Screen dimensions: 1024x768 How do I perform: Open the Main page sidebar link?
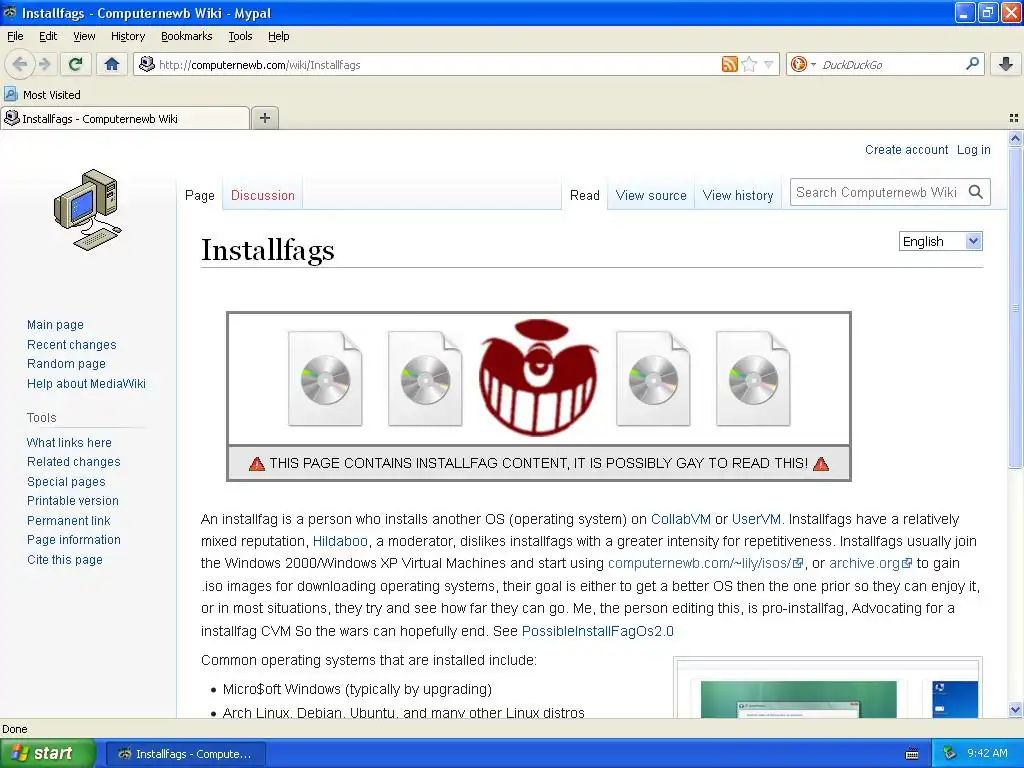coord(56,325)
